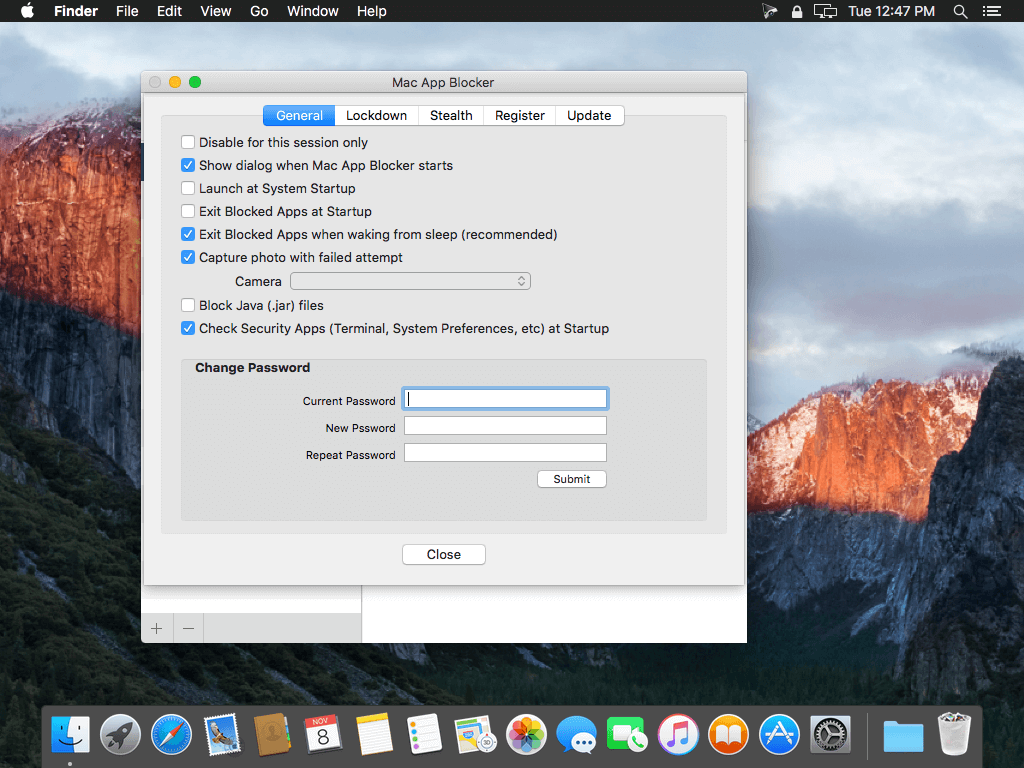Image resolution: width=1024 pixels, height=768 pixels.
Task: Open Calendar icon showing Nov 8
Action: (323, 734)
